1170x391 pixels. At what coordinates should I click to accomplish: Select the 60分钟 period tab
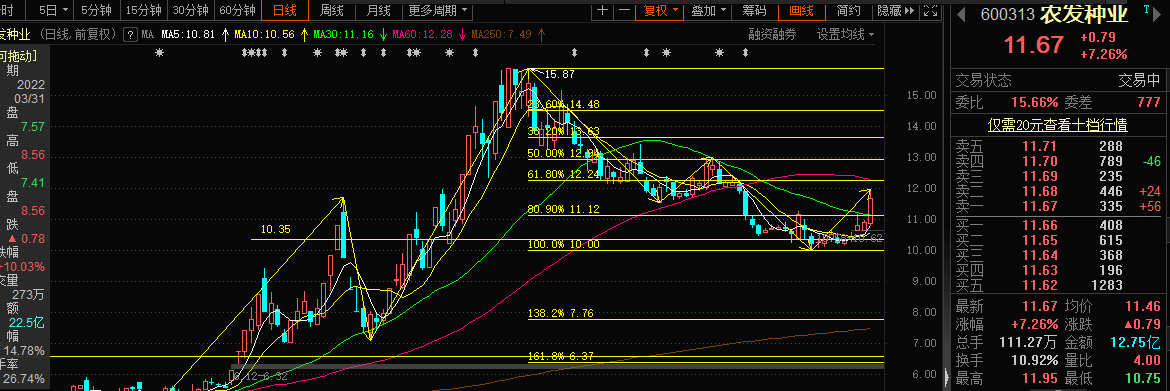coord(237,10)
